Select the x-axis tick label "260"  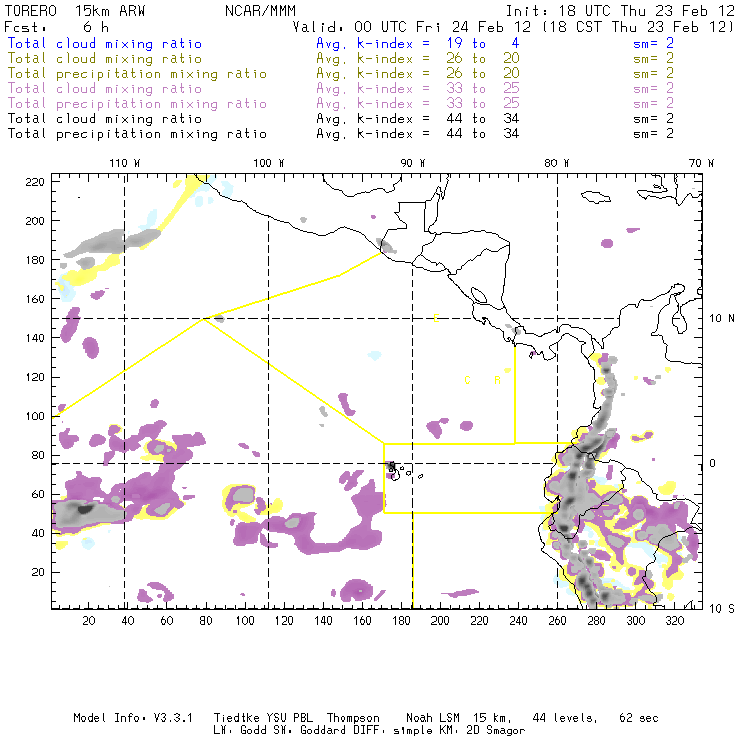coord(557,621)
